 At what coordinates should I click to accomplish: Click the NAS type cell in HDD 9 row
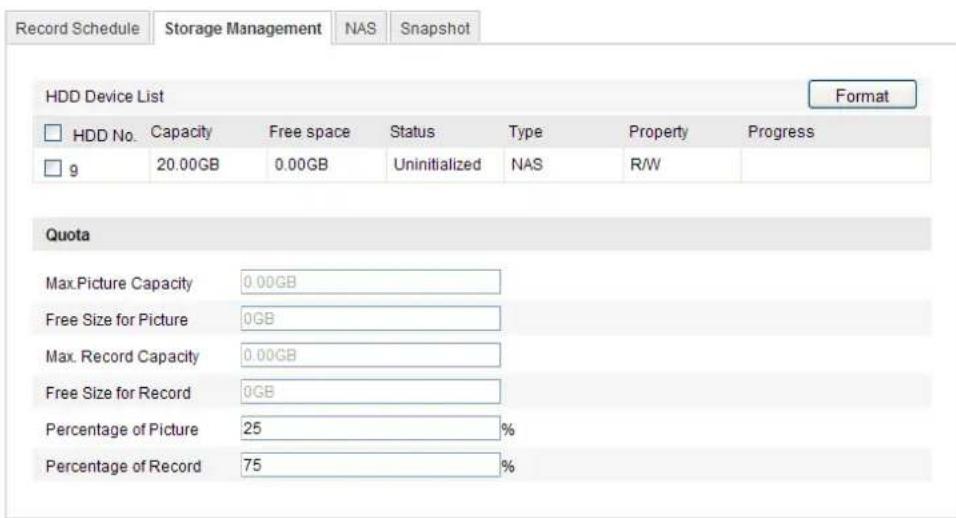click(527, 165)
